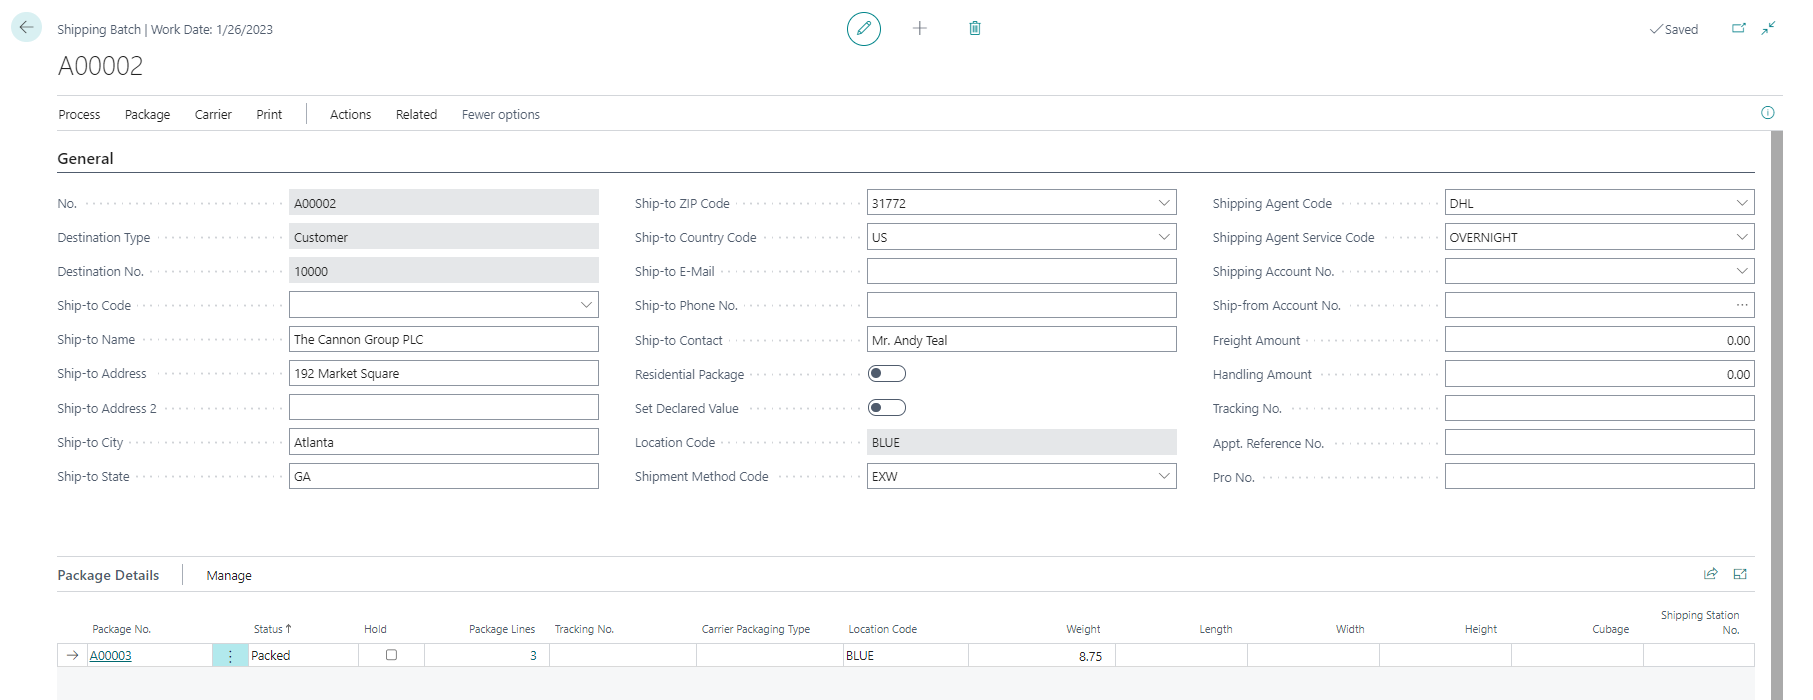Image resolution: width=1813 pixels, height=700 pixels.
Task: Toggle the Residential Package switch
Action: click(886, 374)
